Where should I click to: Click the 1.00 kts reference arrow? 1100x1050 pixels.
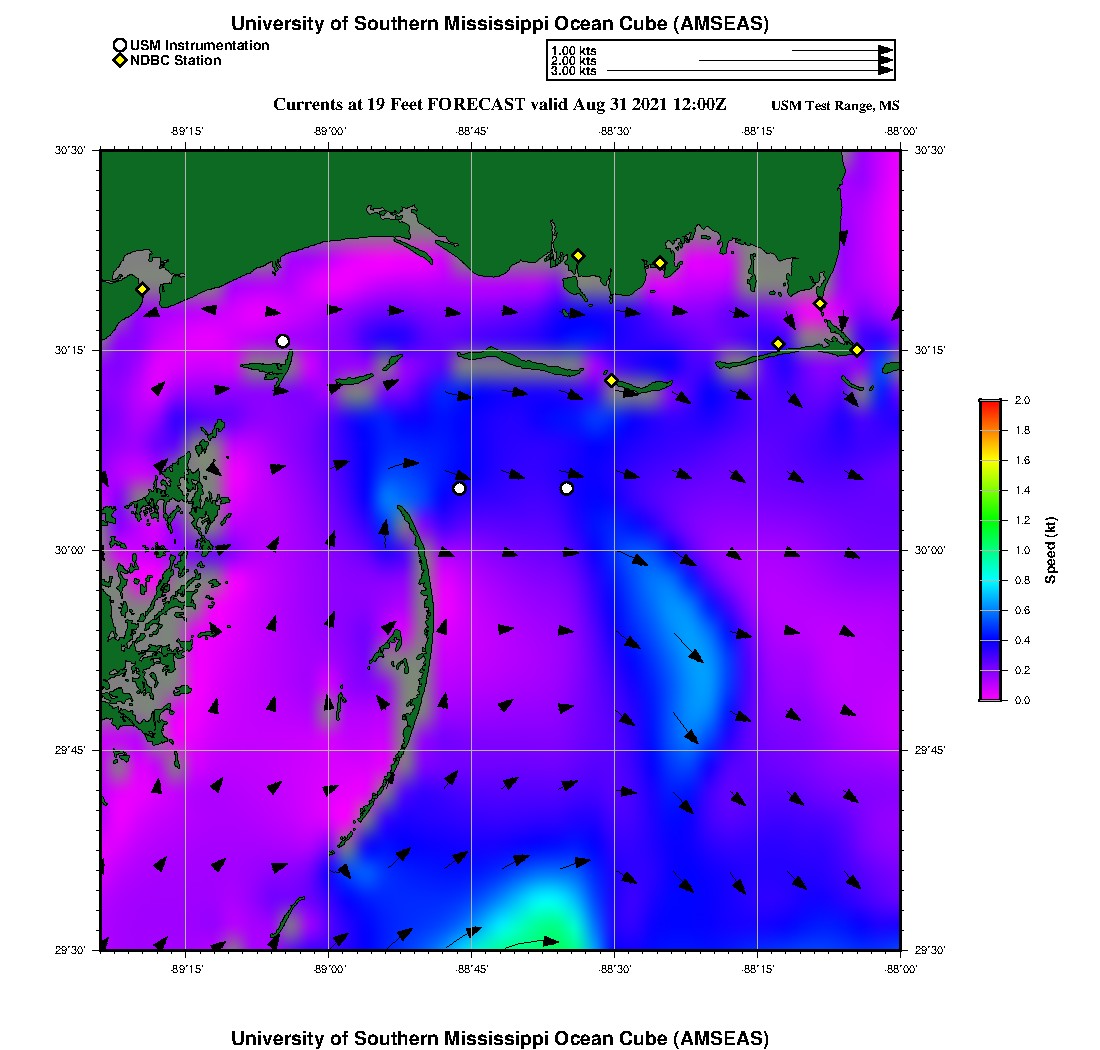(843, 51)
